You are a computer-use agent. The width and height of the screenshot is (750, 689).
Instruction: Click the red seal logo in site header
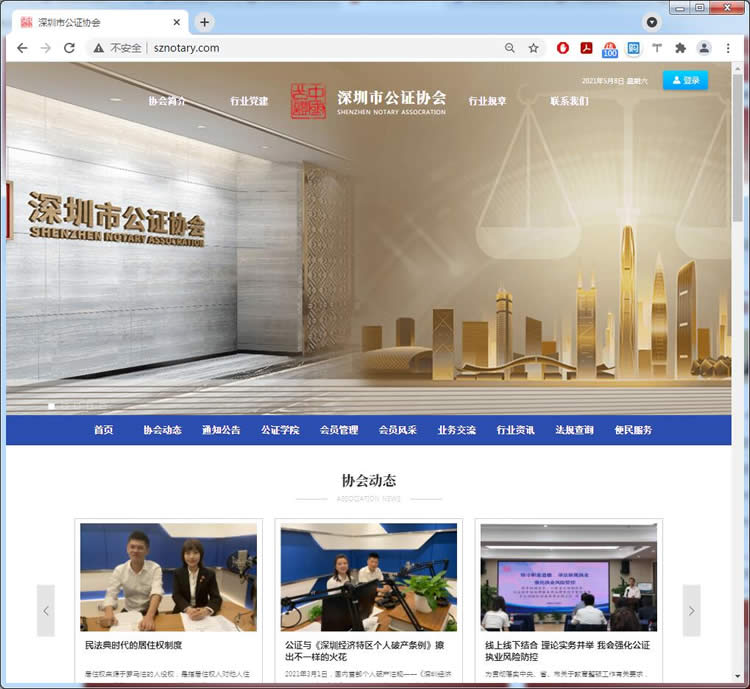309,101
